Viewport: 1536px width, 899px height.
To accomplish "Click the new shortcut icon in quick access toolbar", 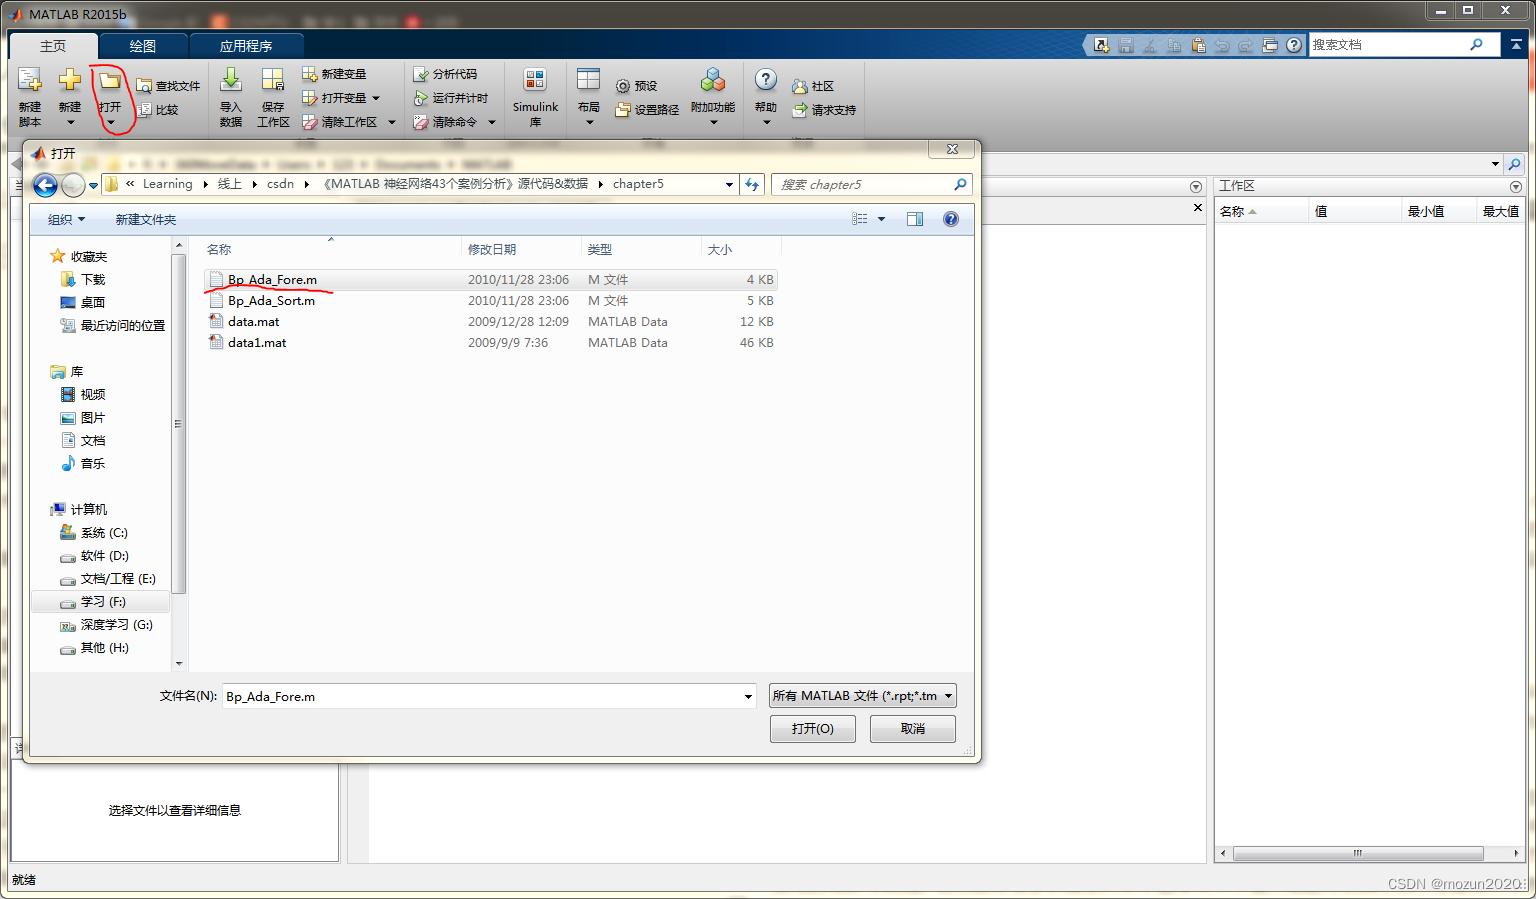I will [1102, 45].
